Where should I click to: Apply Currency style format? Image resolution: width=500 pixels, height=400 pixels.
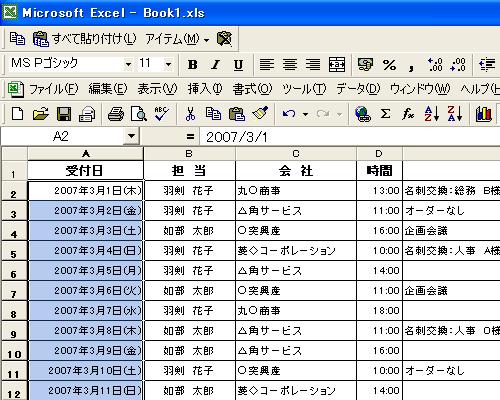click(365, 64)
